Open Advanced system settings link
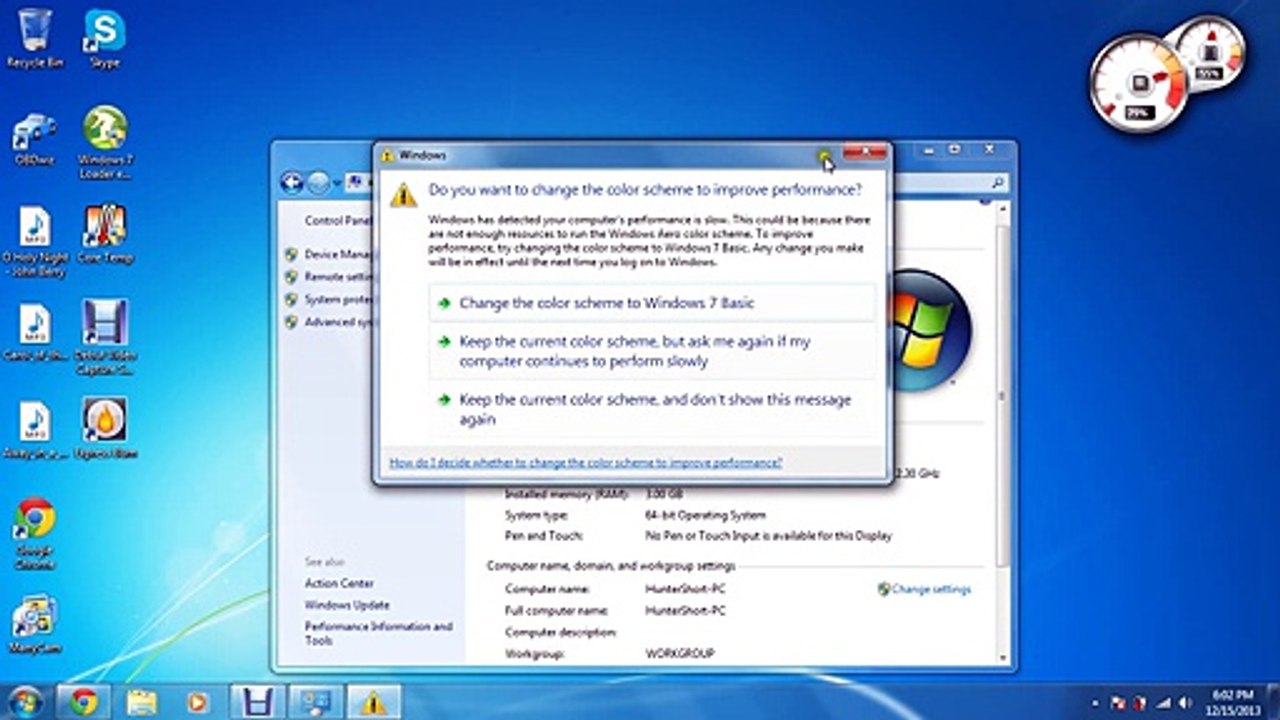1280x720 pixels. 338,322
